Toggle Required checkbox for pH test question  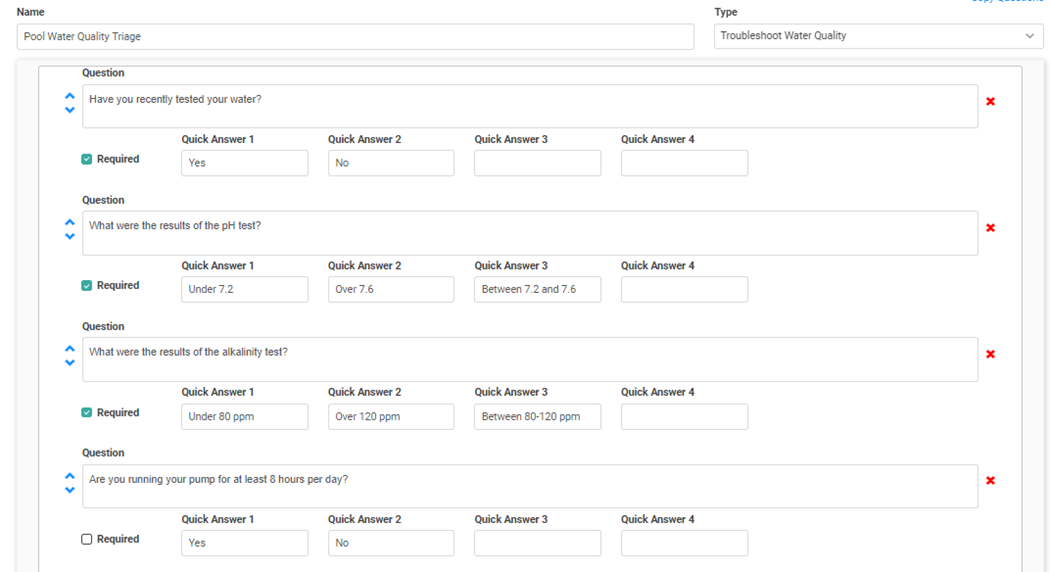(x=87, y=286)
